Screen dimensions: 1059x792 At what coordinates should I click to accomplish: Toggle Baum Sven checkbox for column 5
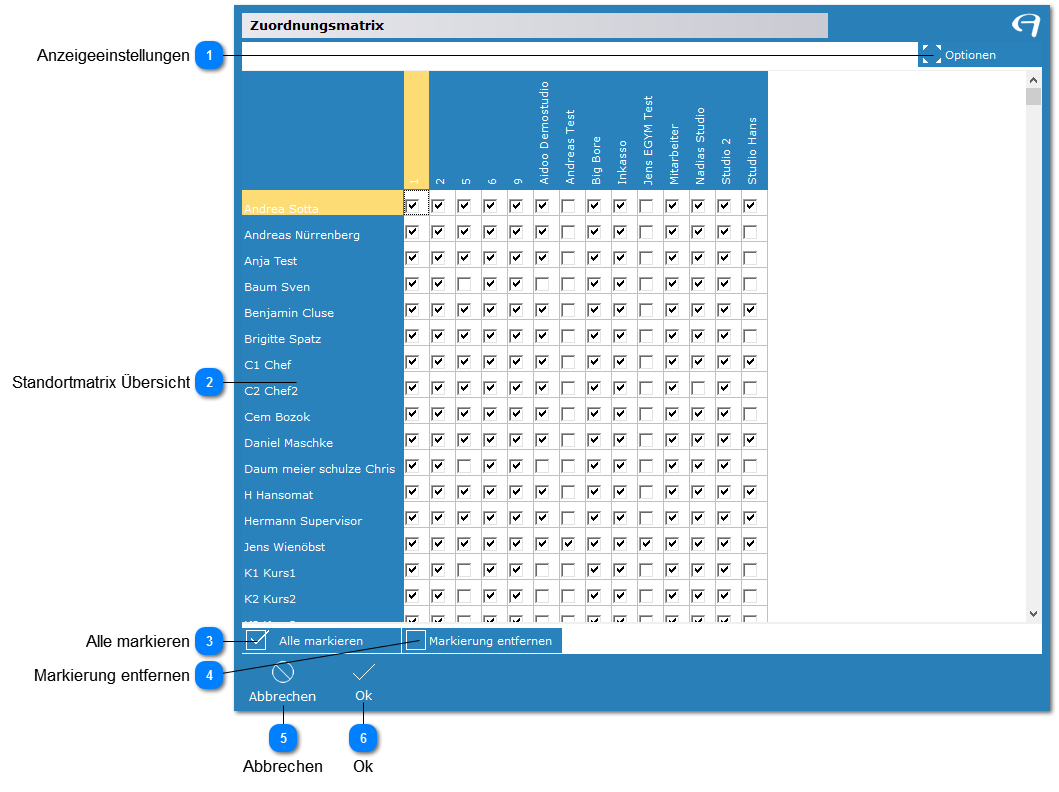click(464, 284)
